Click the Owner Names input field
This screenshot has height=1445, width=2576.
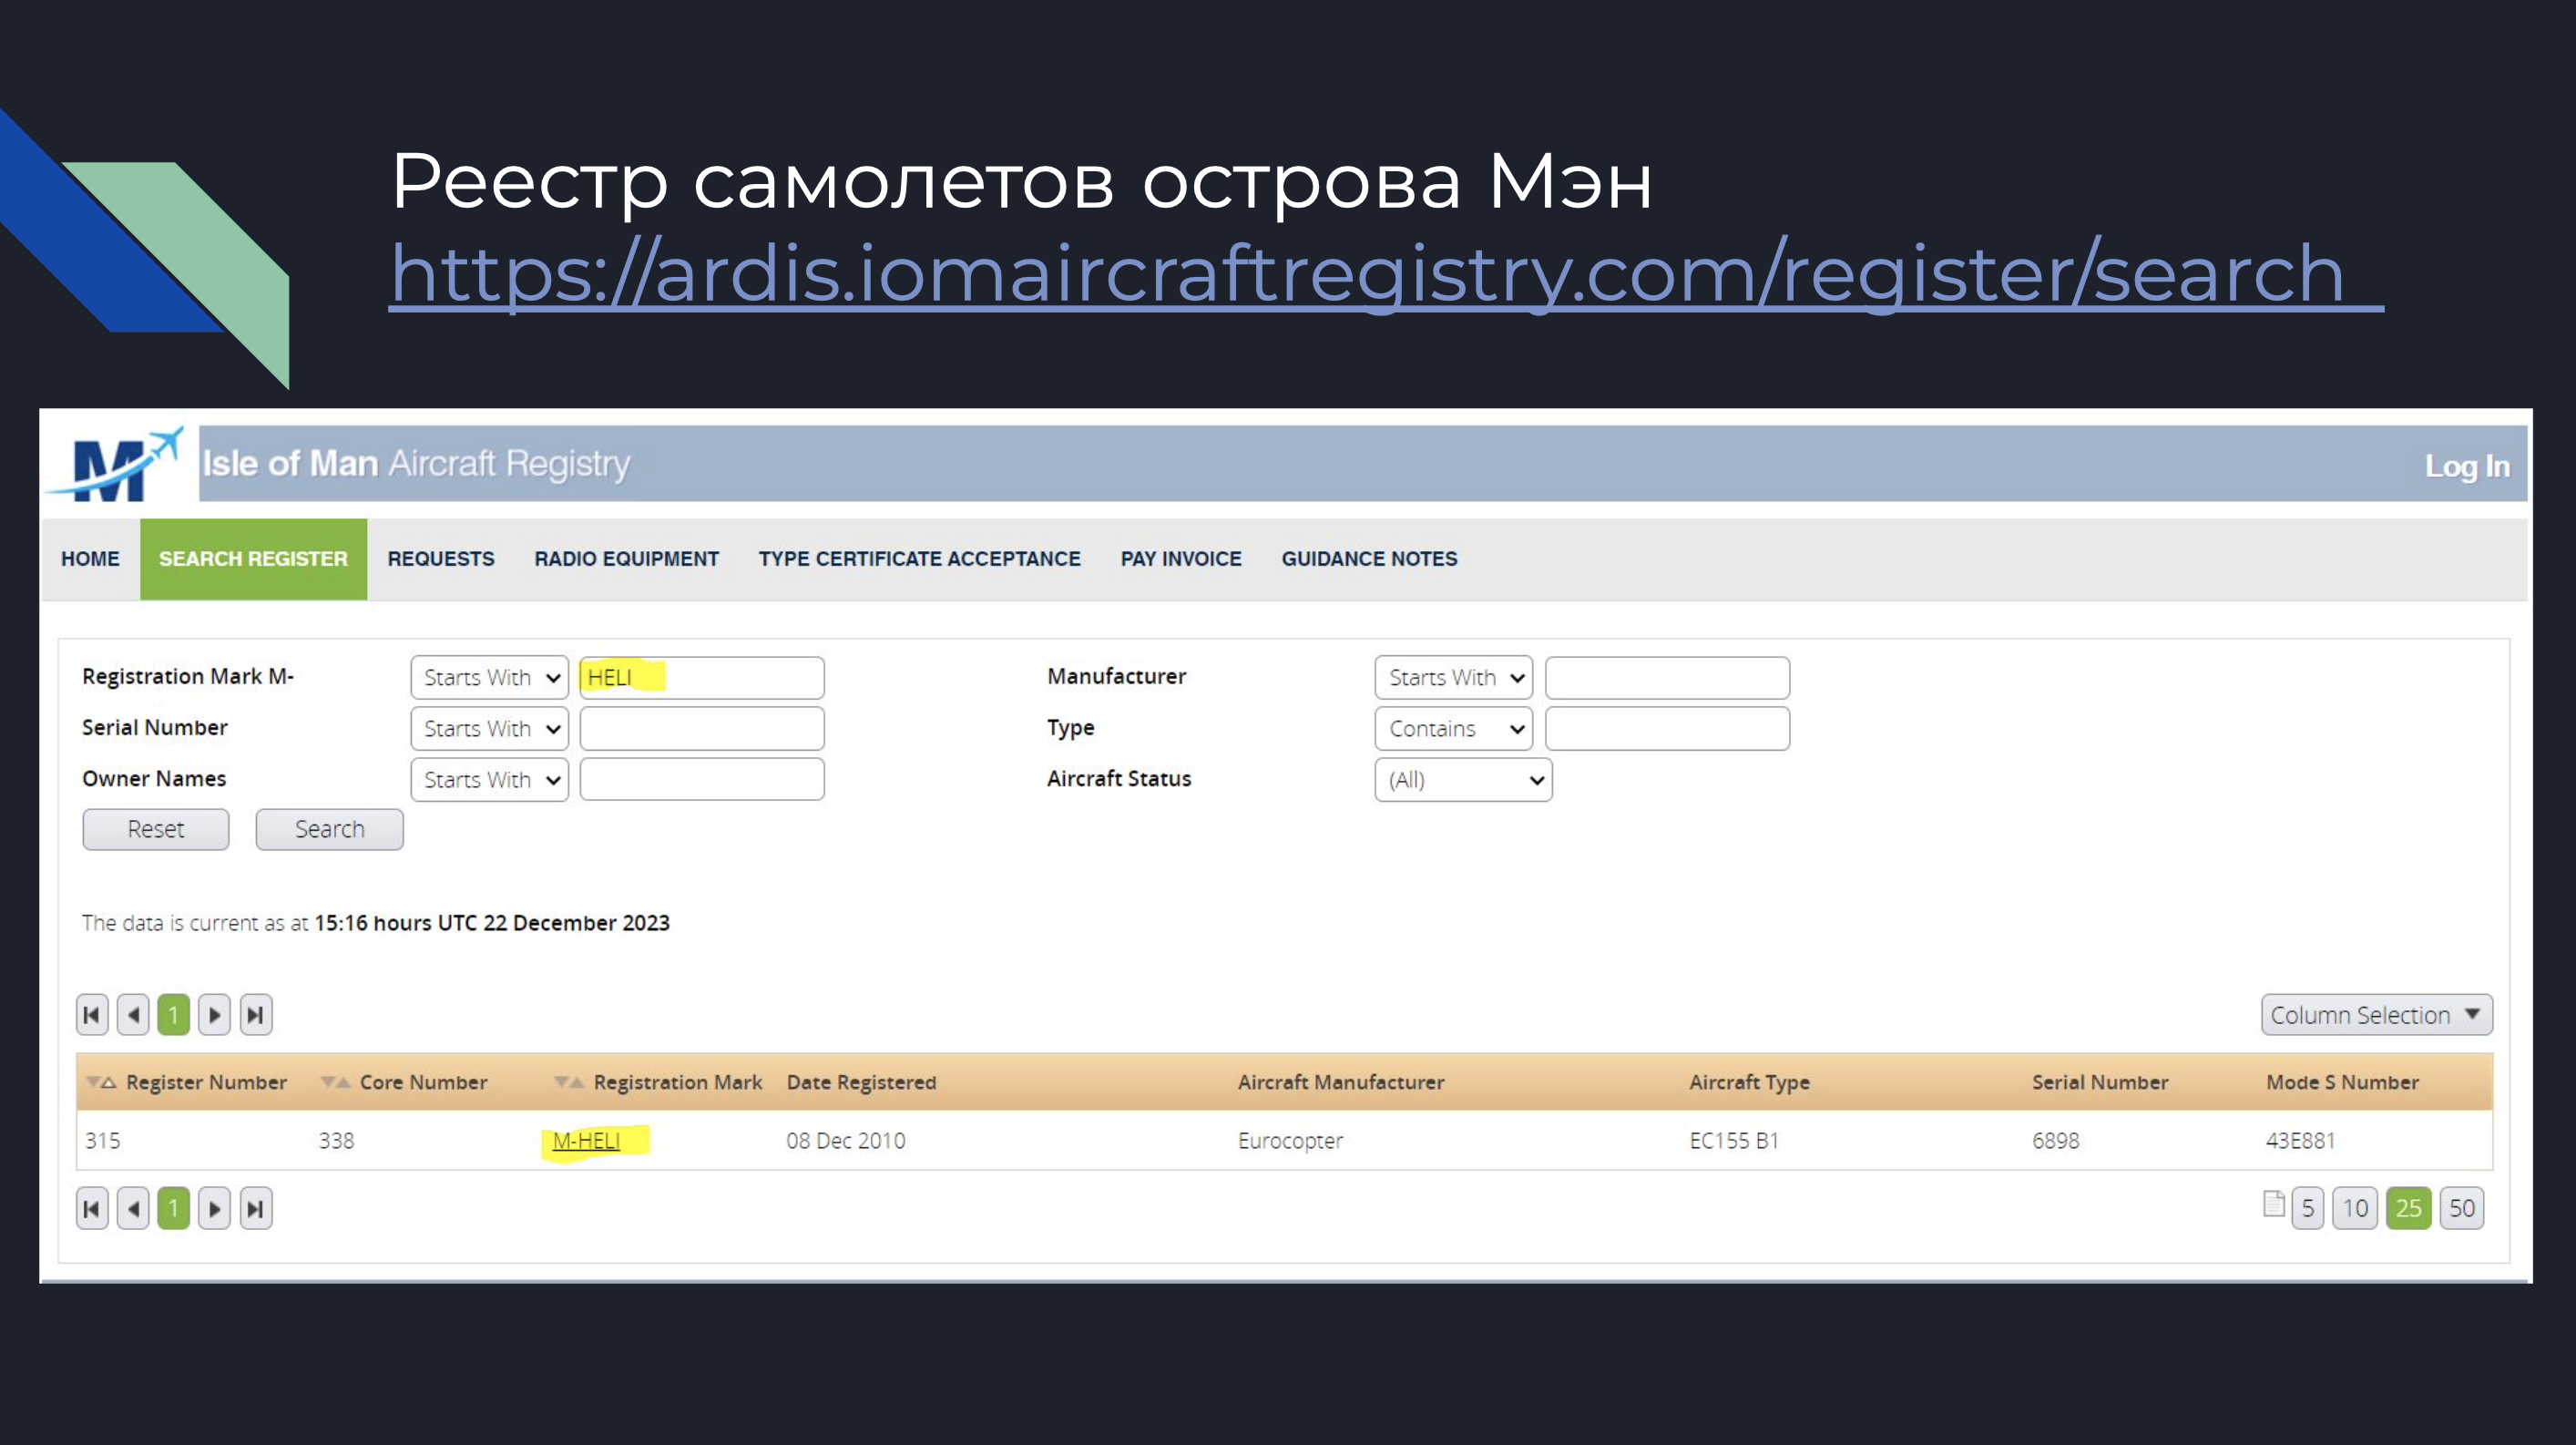coord(702,779)
